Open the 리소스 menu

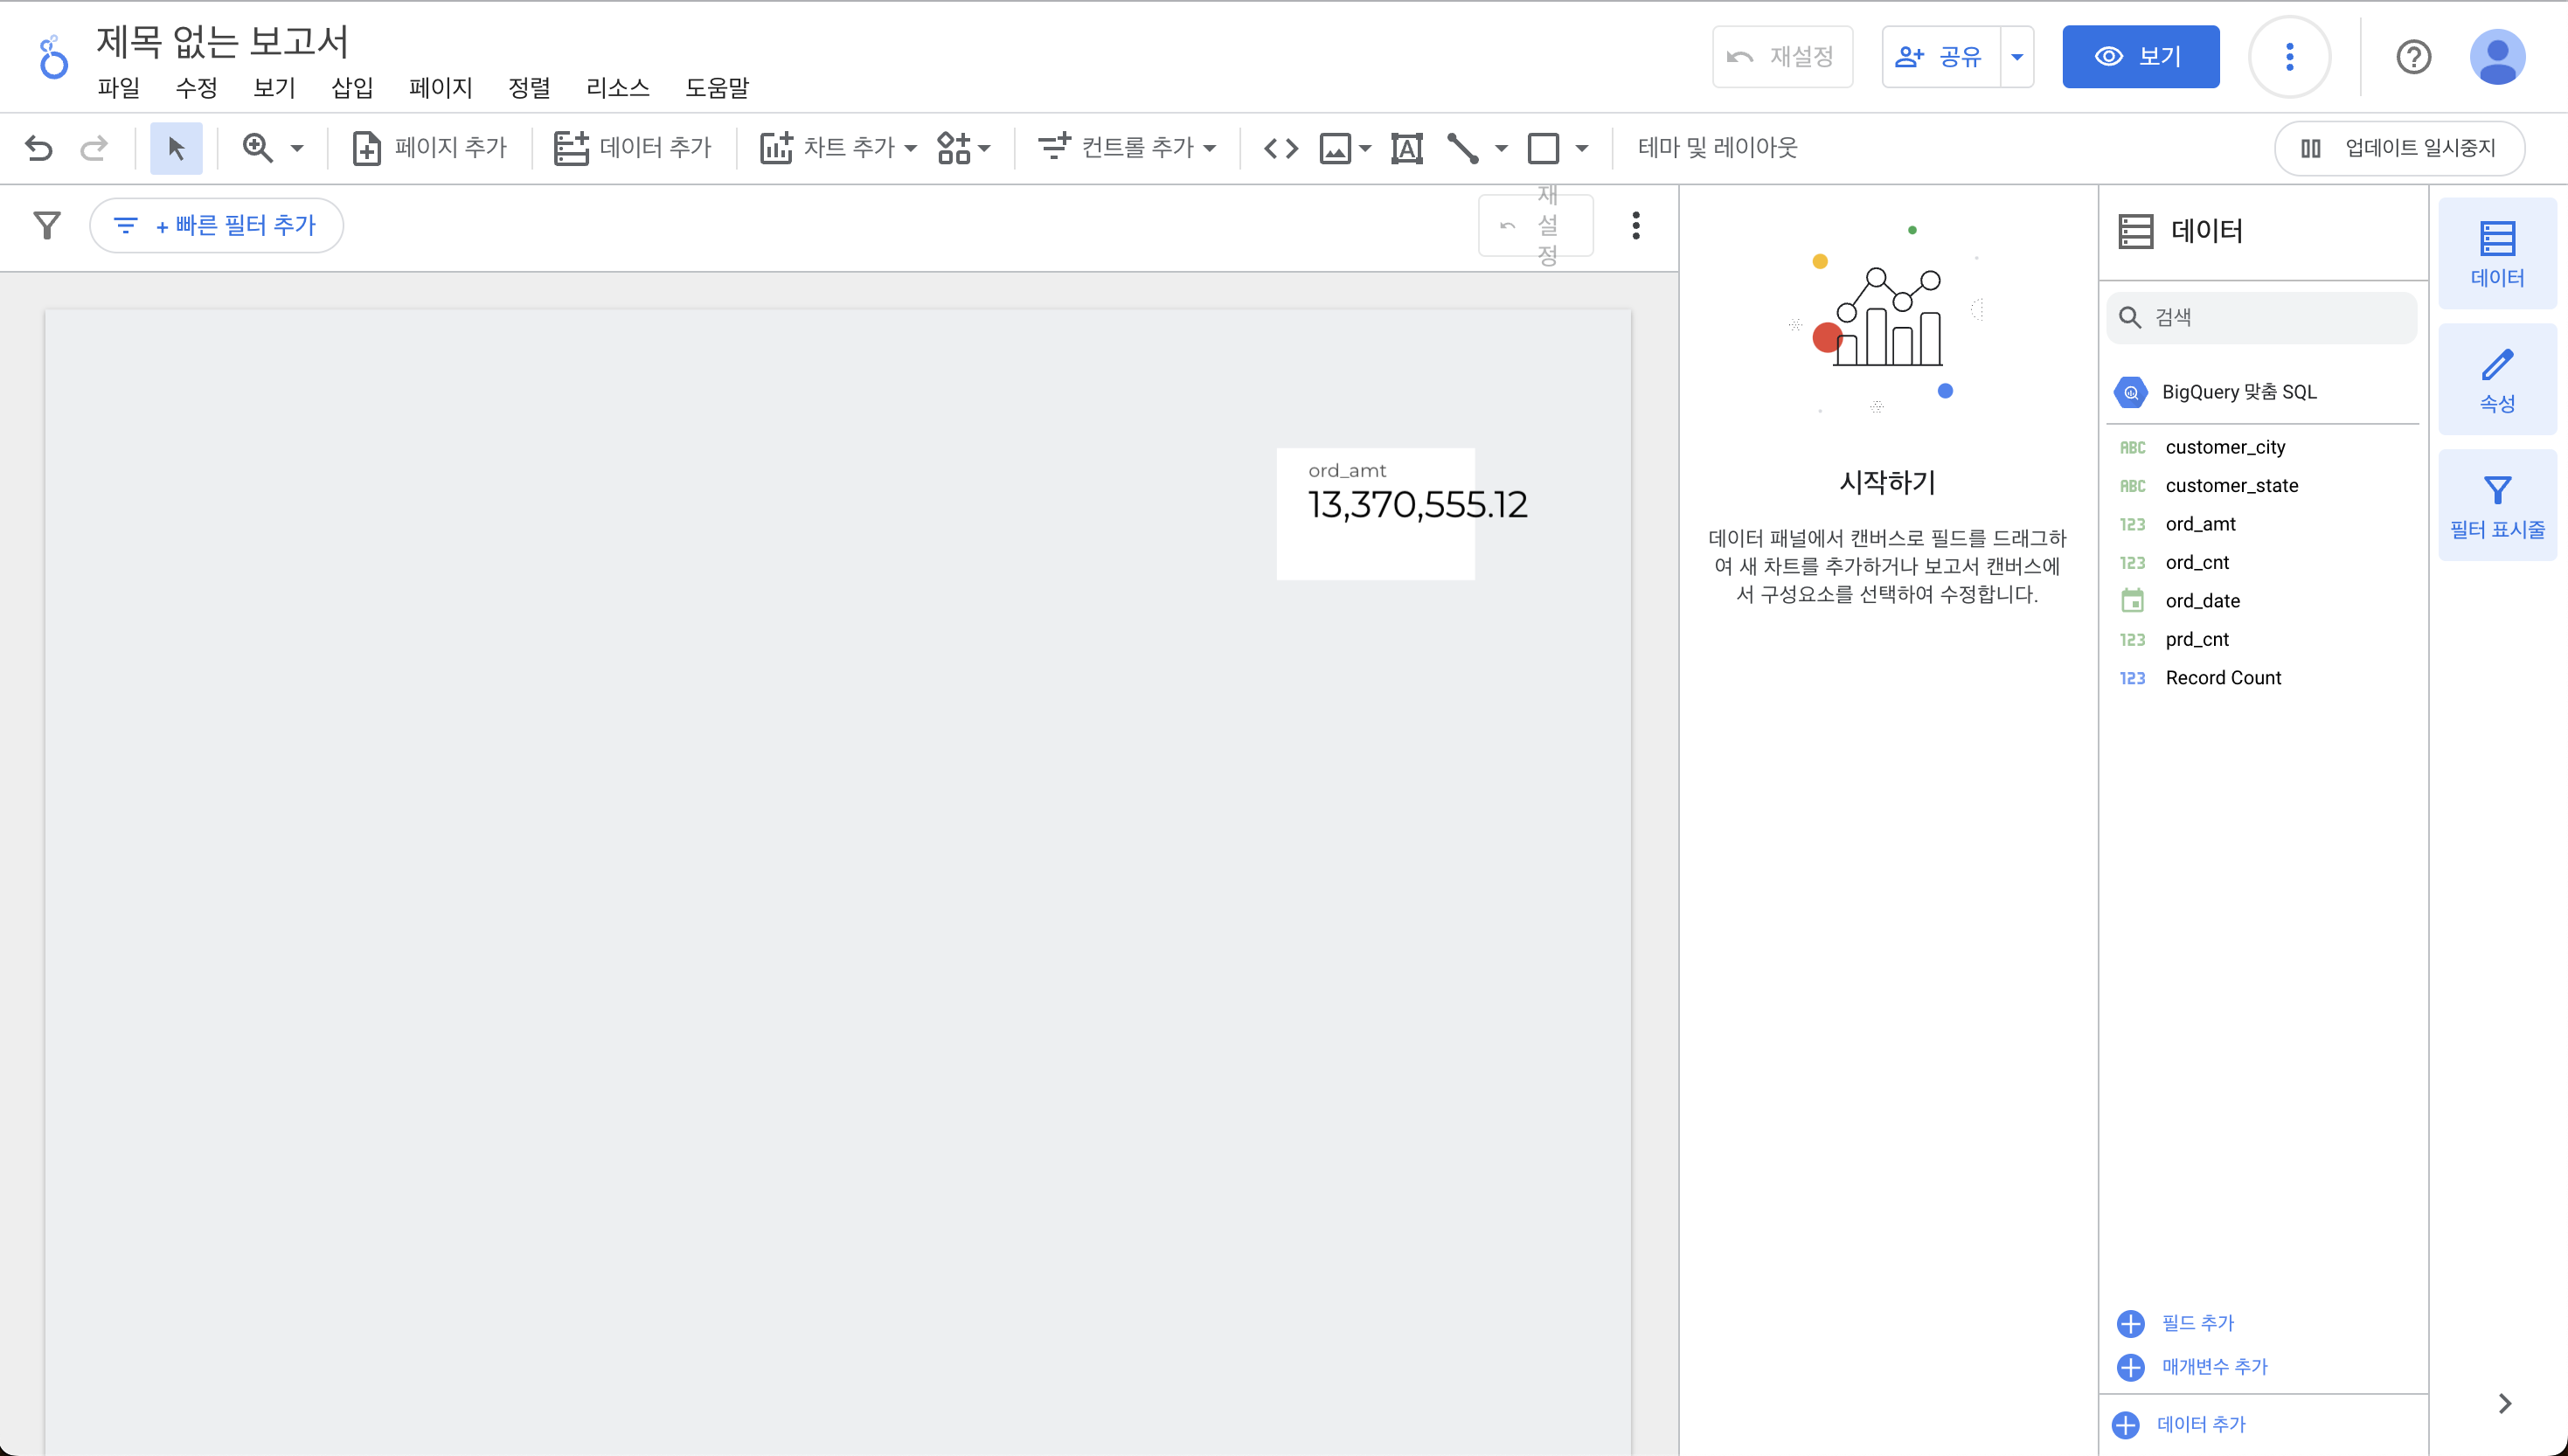click(x=617, y=88)
